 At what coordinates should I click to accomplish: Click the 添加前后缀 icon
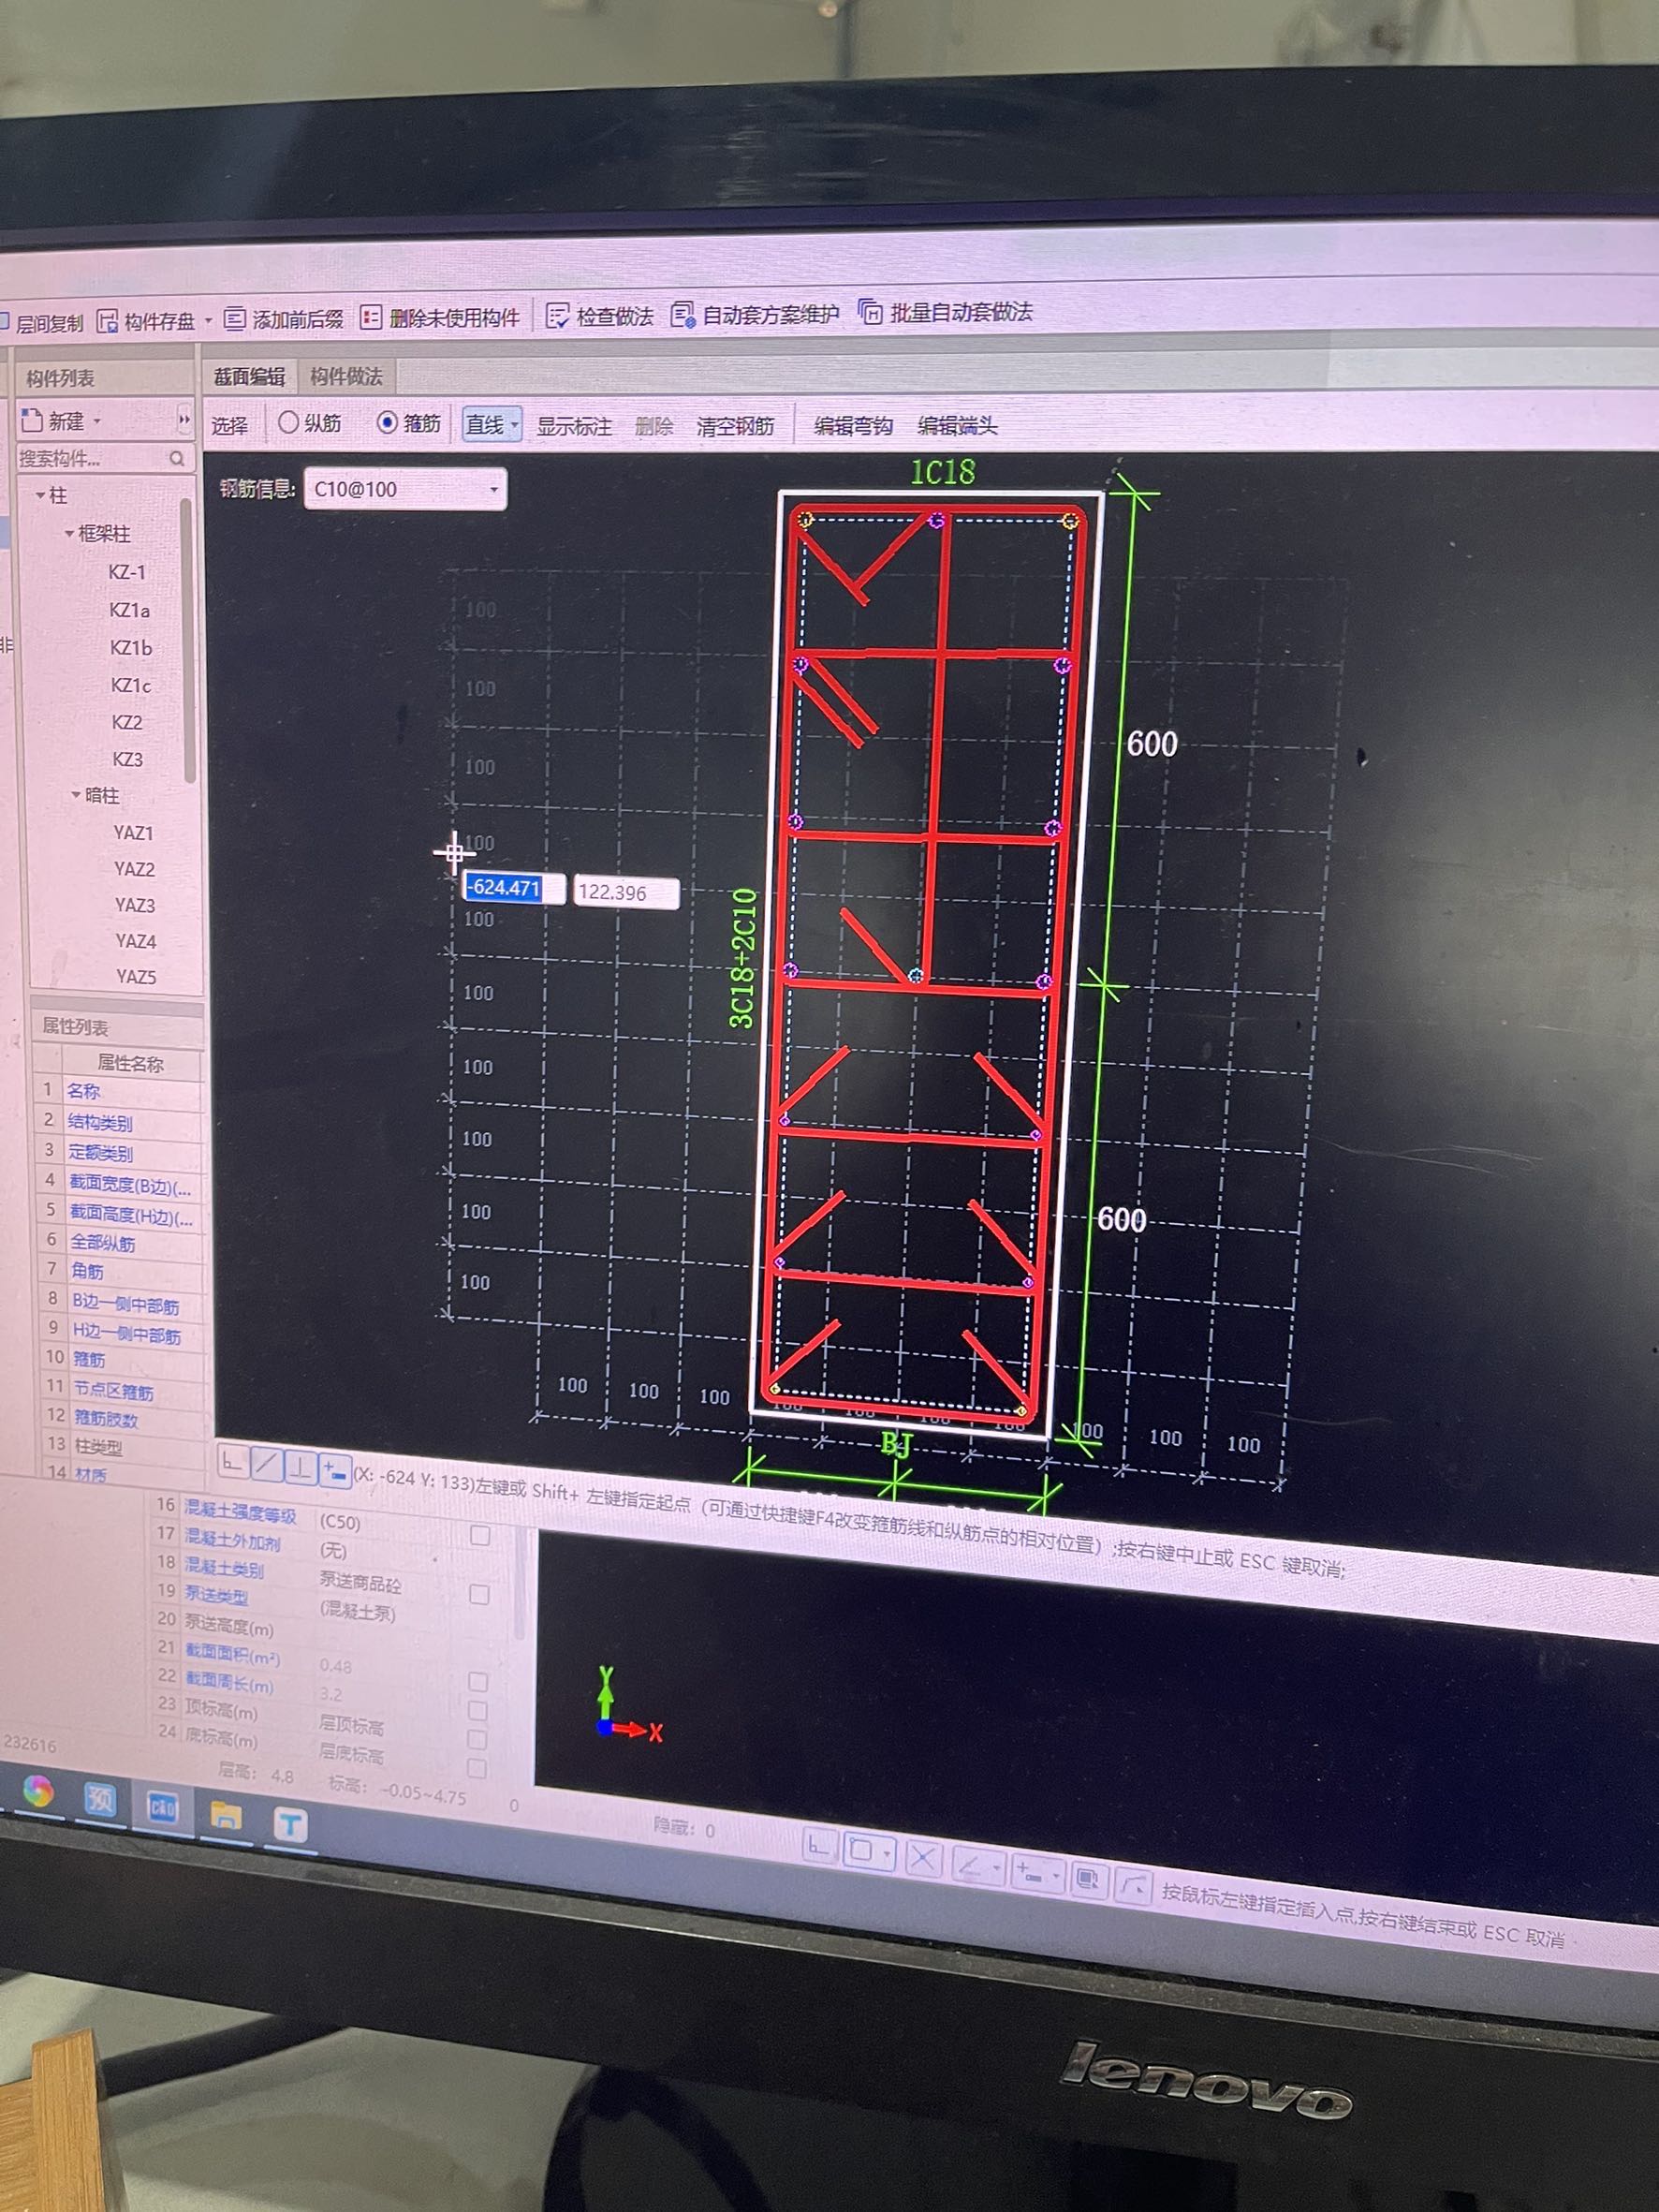(x=234, y=319)
